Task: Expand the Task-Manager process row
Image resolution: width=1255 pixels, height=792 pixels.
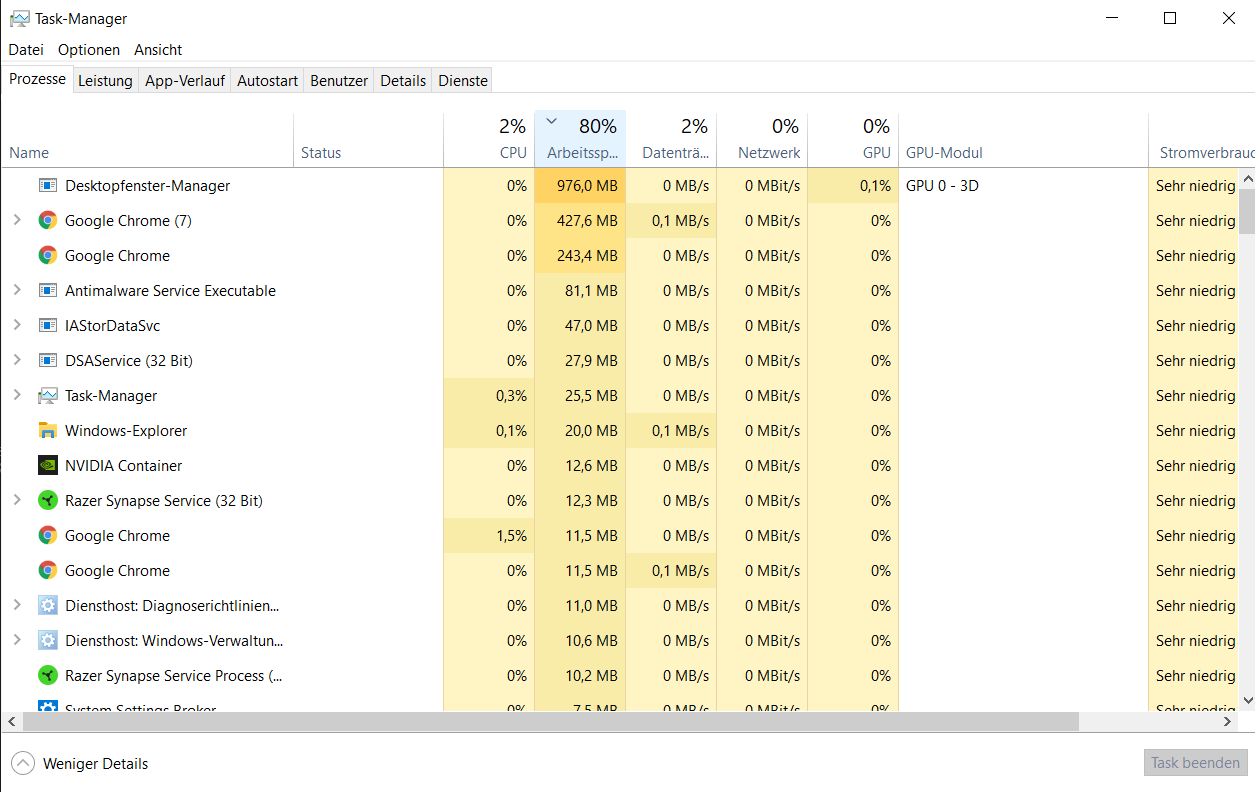Action: pyautogui.click(x=17, y=395)
